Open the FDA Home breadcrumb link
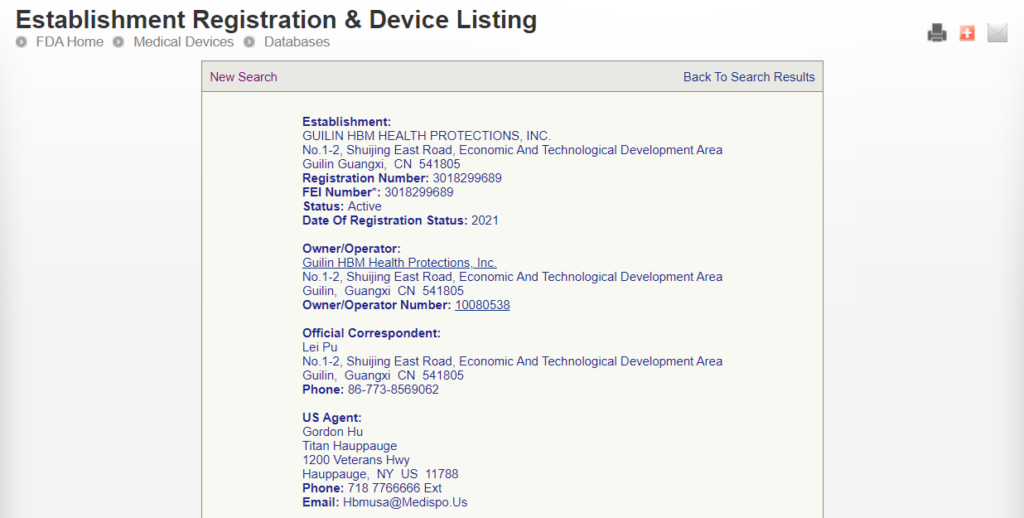Viewport: 1024px width, 518px height. click(69, 42)
